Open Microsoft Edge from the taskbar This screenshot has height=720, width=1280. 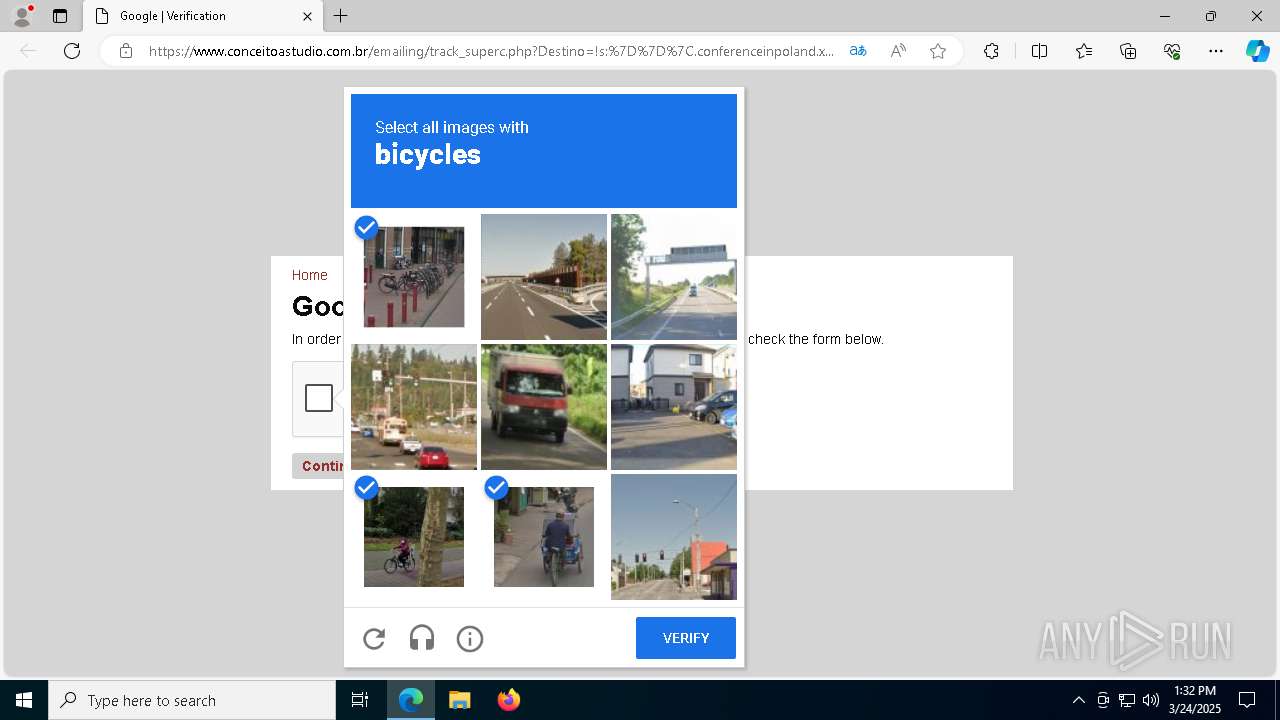(411, 700)
